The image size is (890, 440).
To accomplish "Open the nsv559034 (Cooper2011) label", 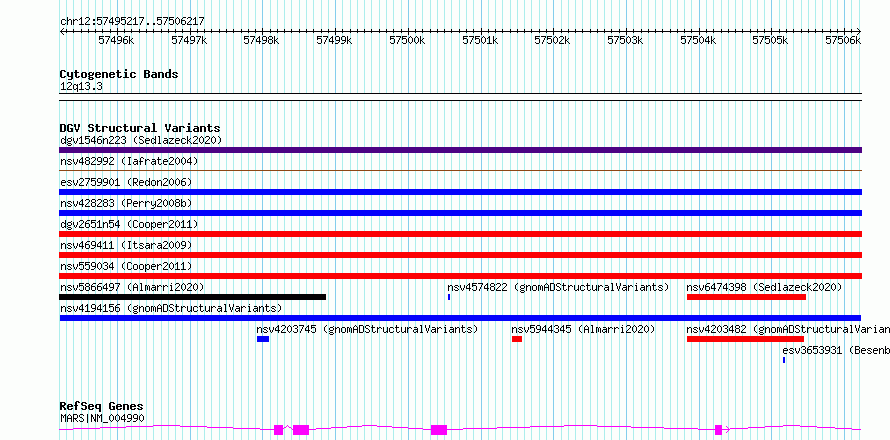I will pos(126,266).
